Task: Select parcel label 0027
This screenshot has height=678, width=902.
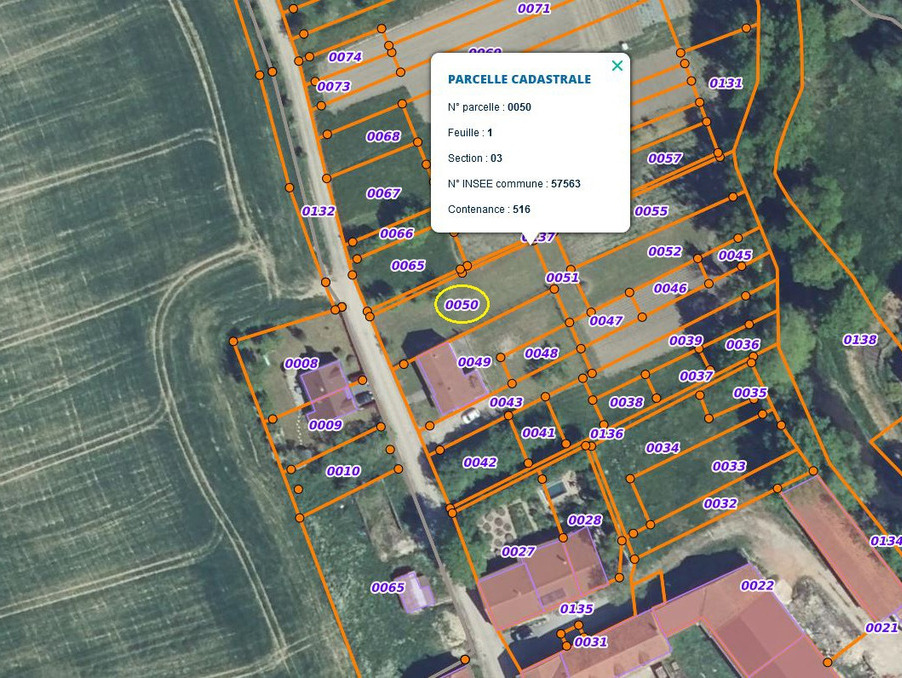Action: (518, 551)
